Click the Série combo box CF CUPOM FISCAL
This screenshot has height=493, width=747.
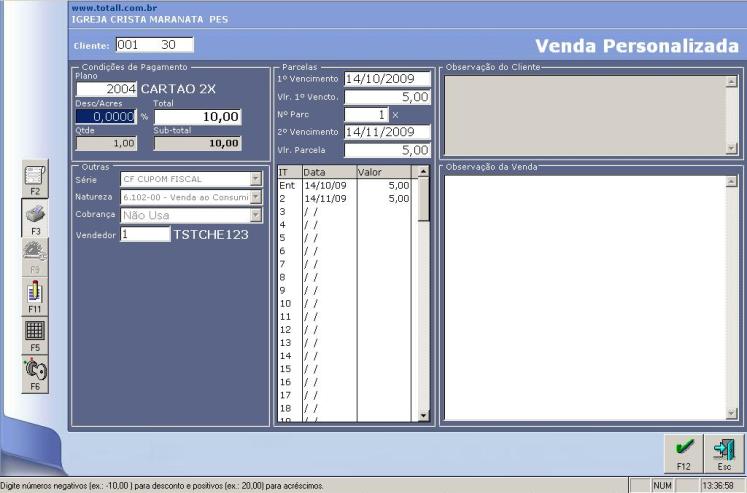point(191,179)
